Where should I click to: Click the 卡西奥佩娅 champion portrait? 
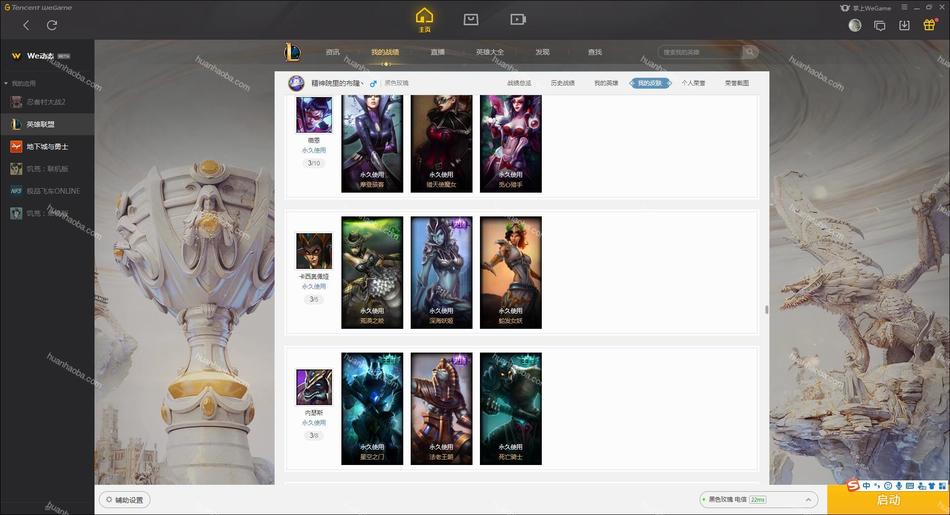click(314, 250)
